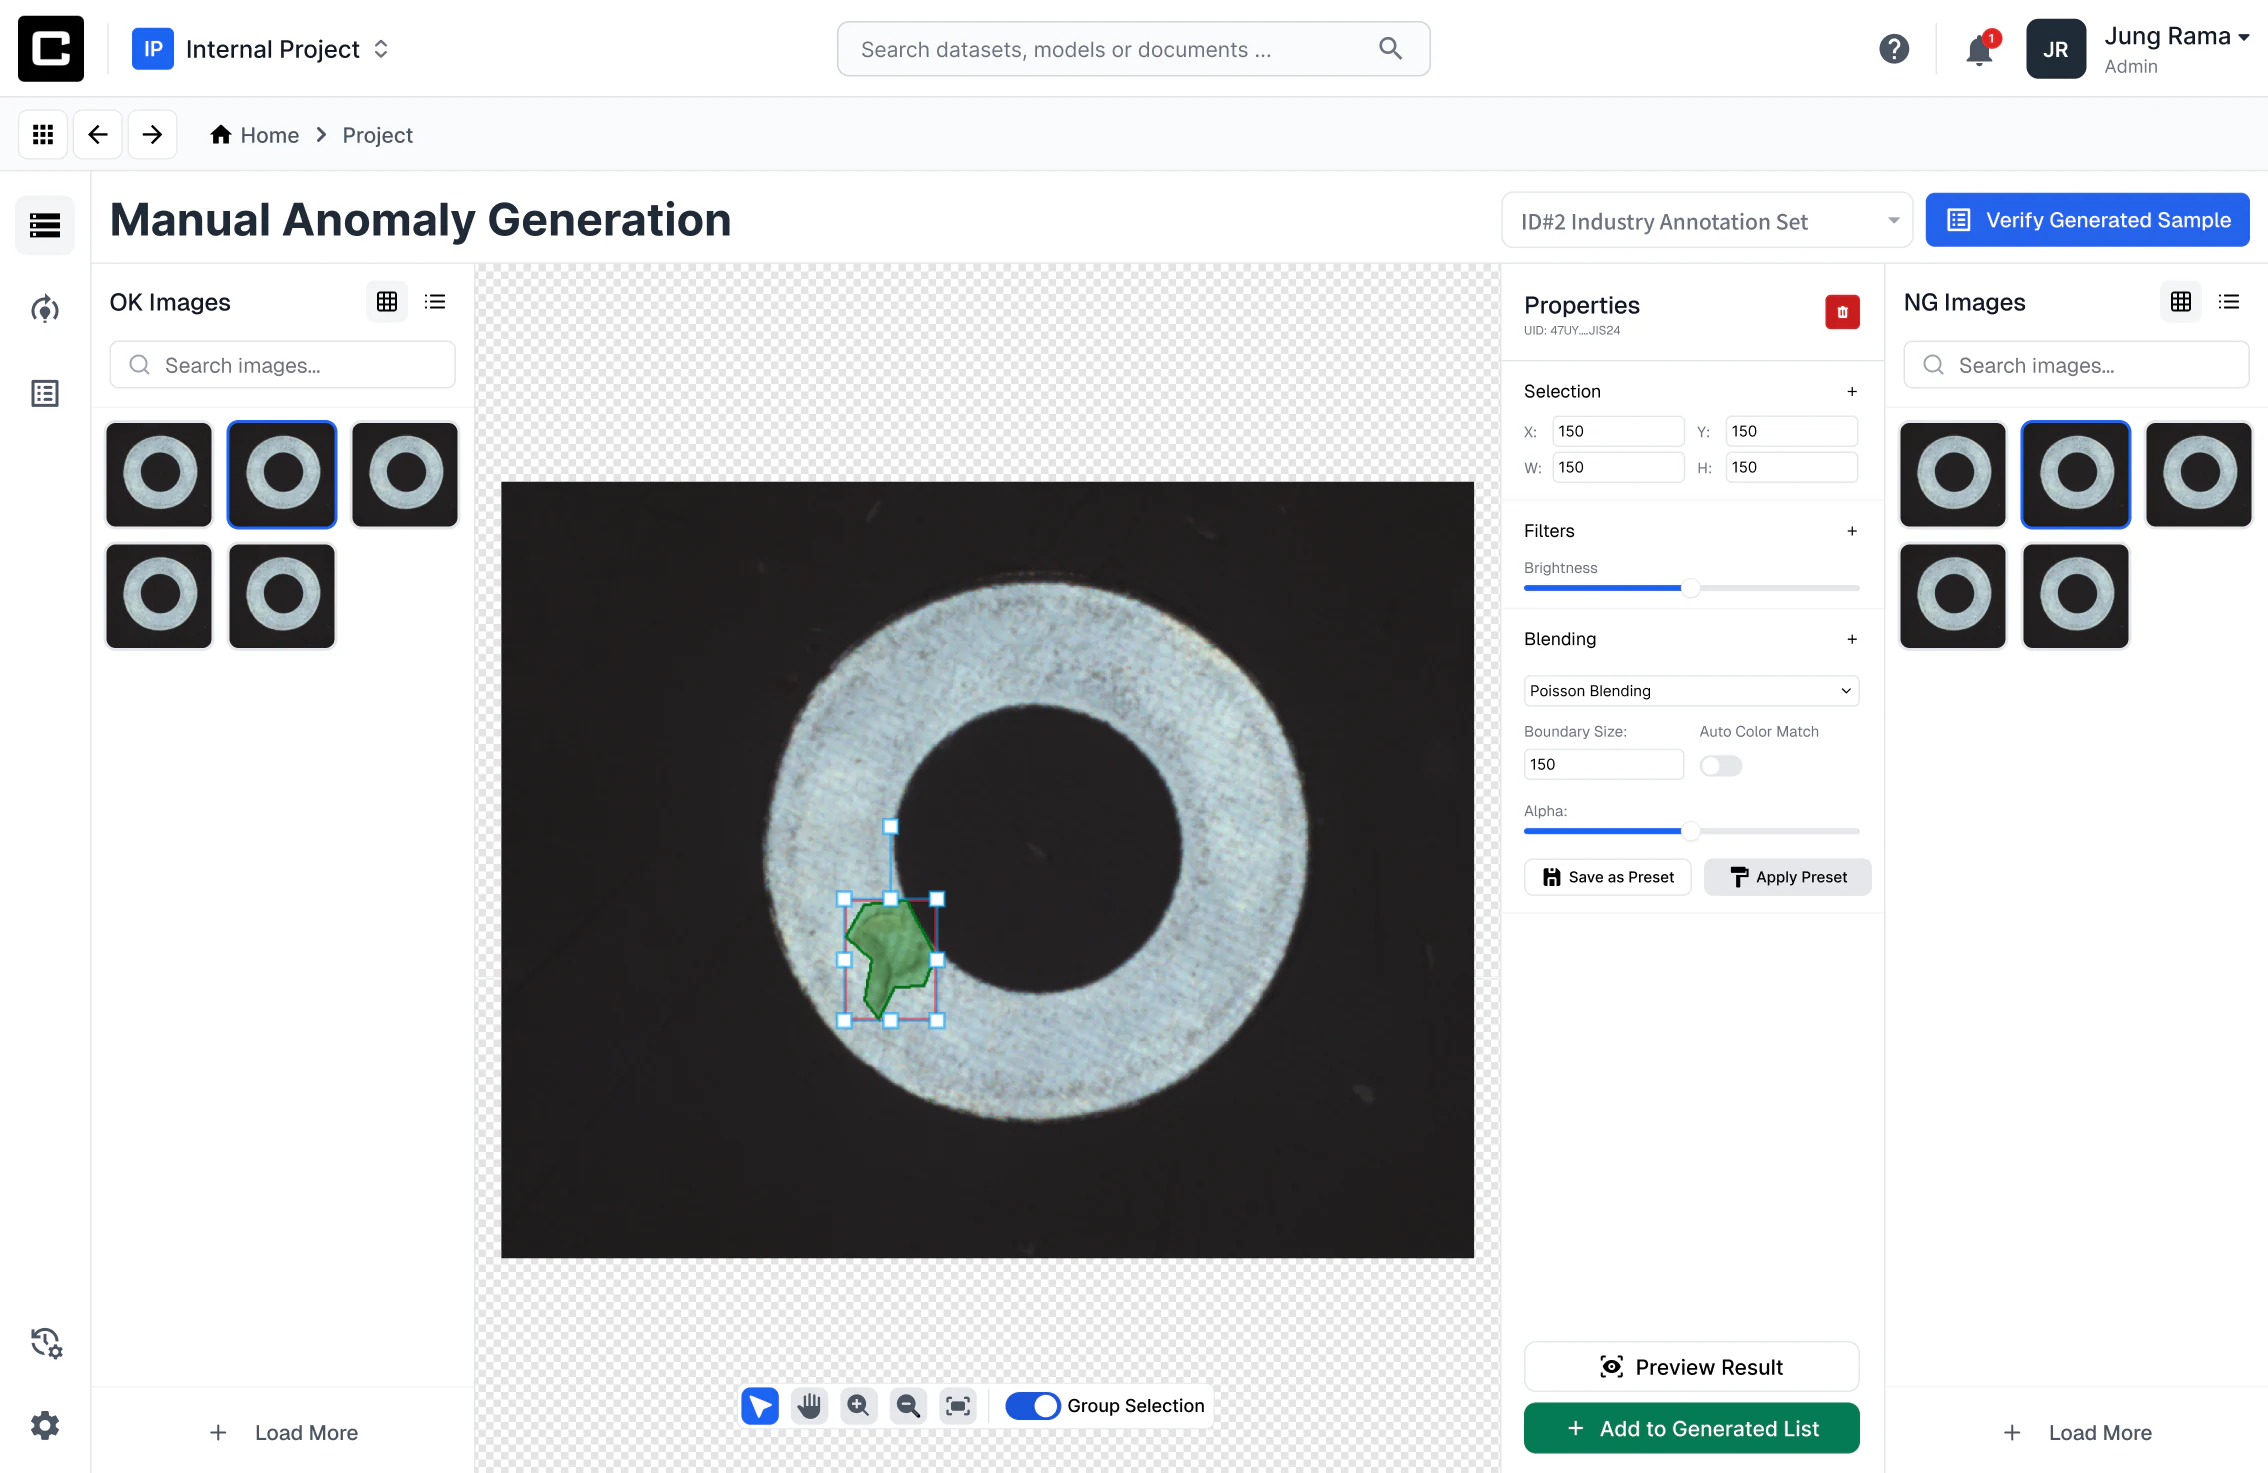Expand the Blending section plus
Image resolution: width=2268 pixels, height=1473 pixels.
click(x=1852, y=639)
